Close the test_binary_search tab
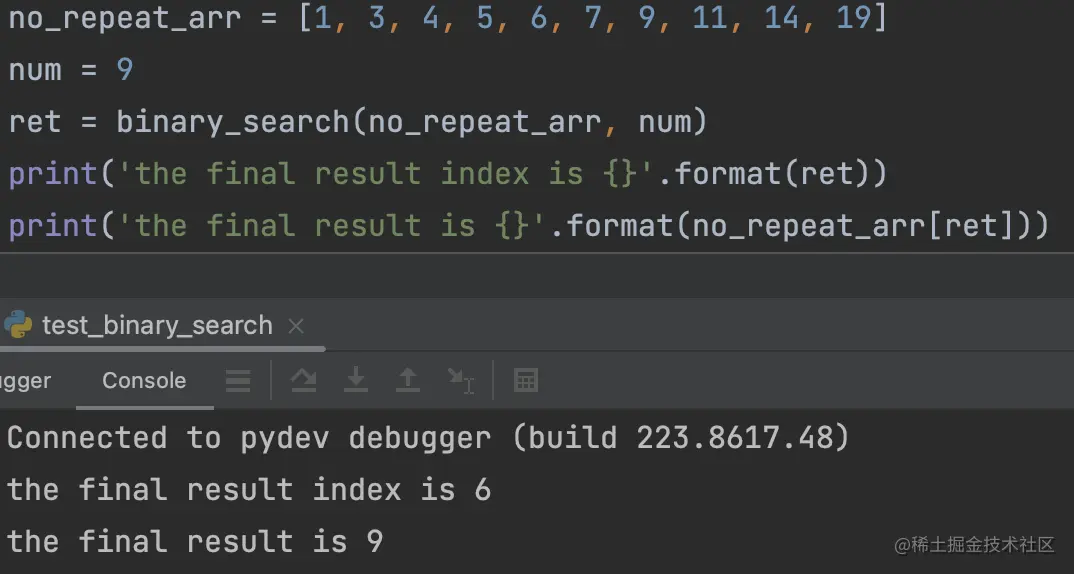This screenshot has height=574, width=1074. [296, 326]
